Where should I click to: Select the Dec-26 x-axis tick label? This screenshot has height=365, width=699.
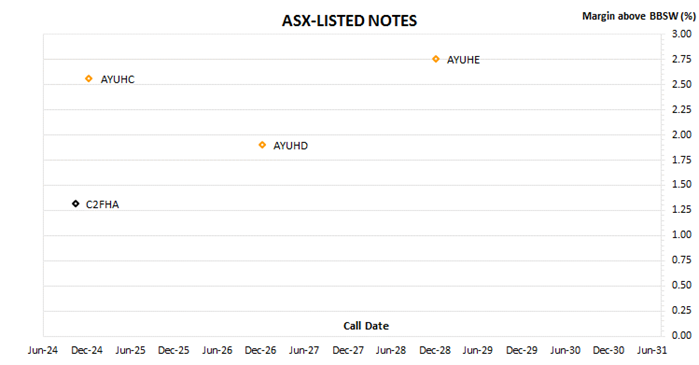coord(260,350)
